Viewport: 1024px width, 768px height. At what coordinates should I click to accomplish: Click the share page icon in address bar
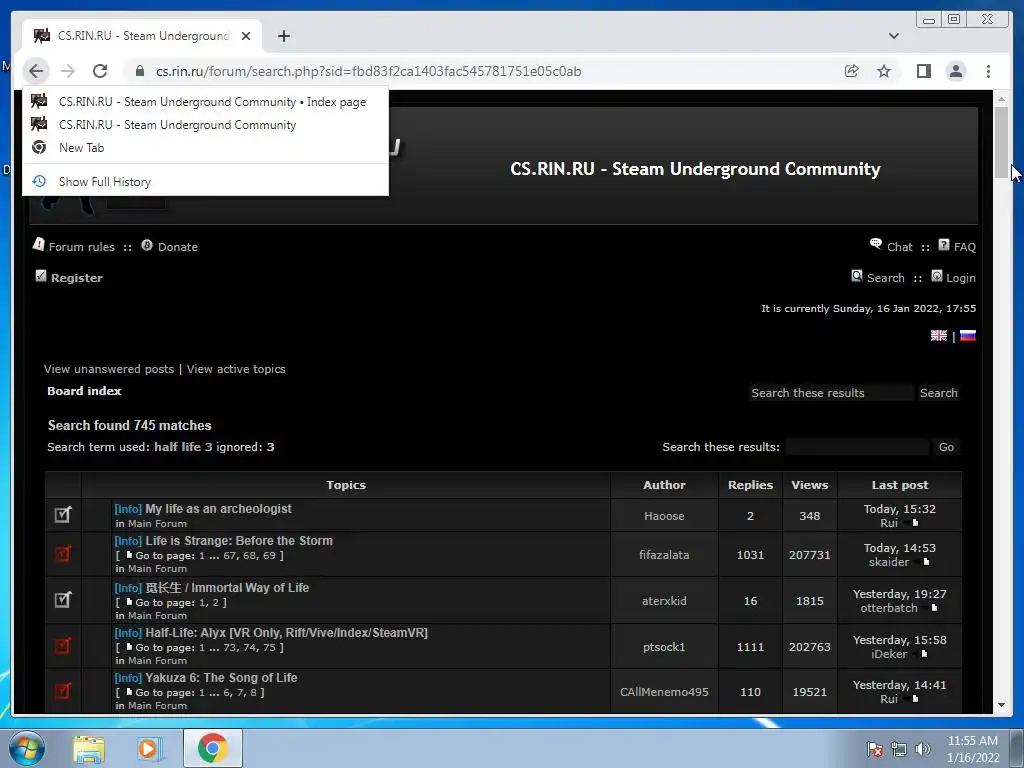pyautogui.click(x=852, y=71)
